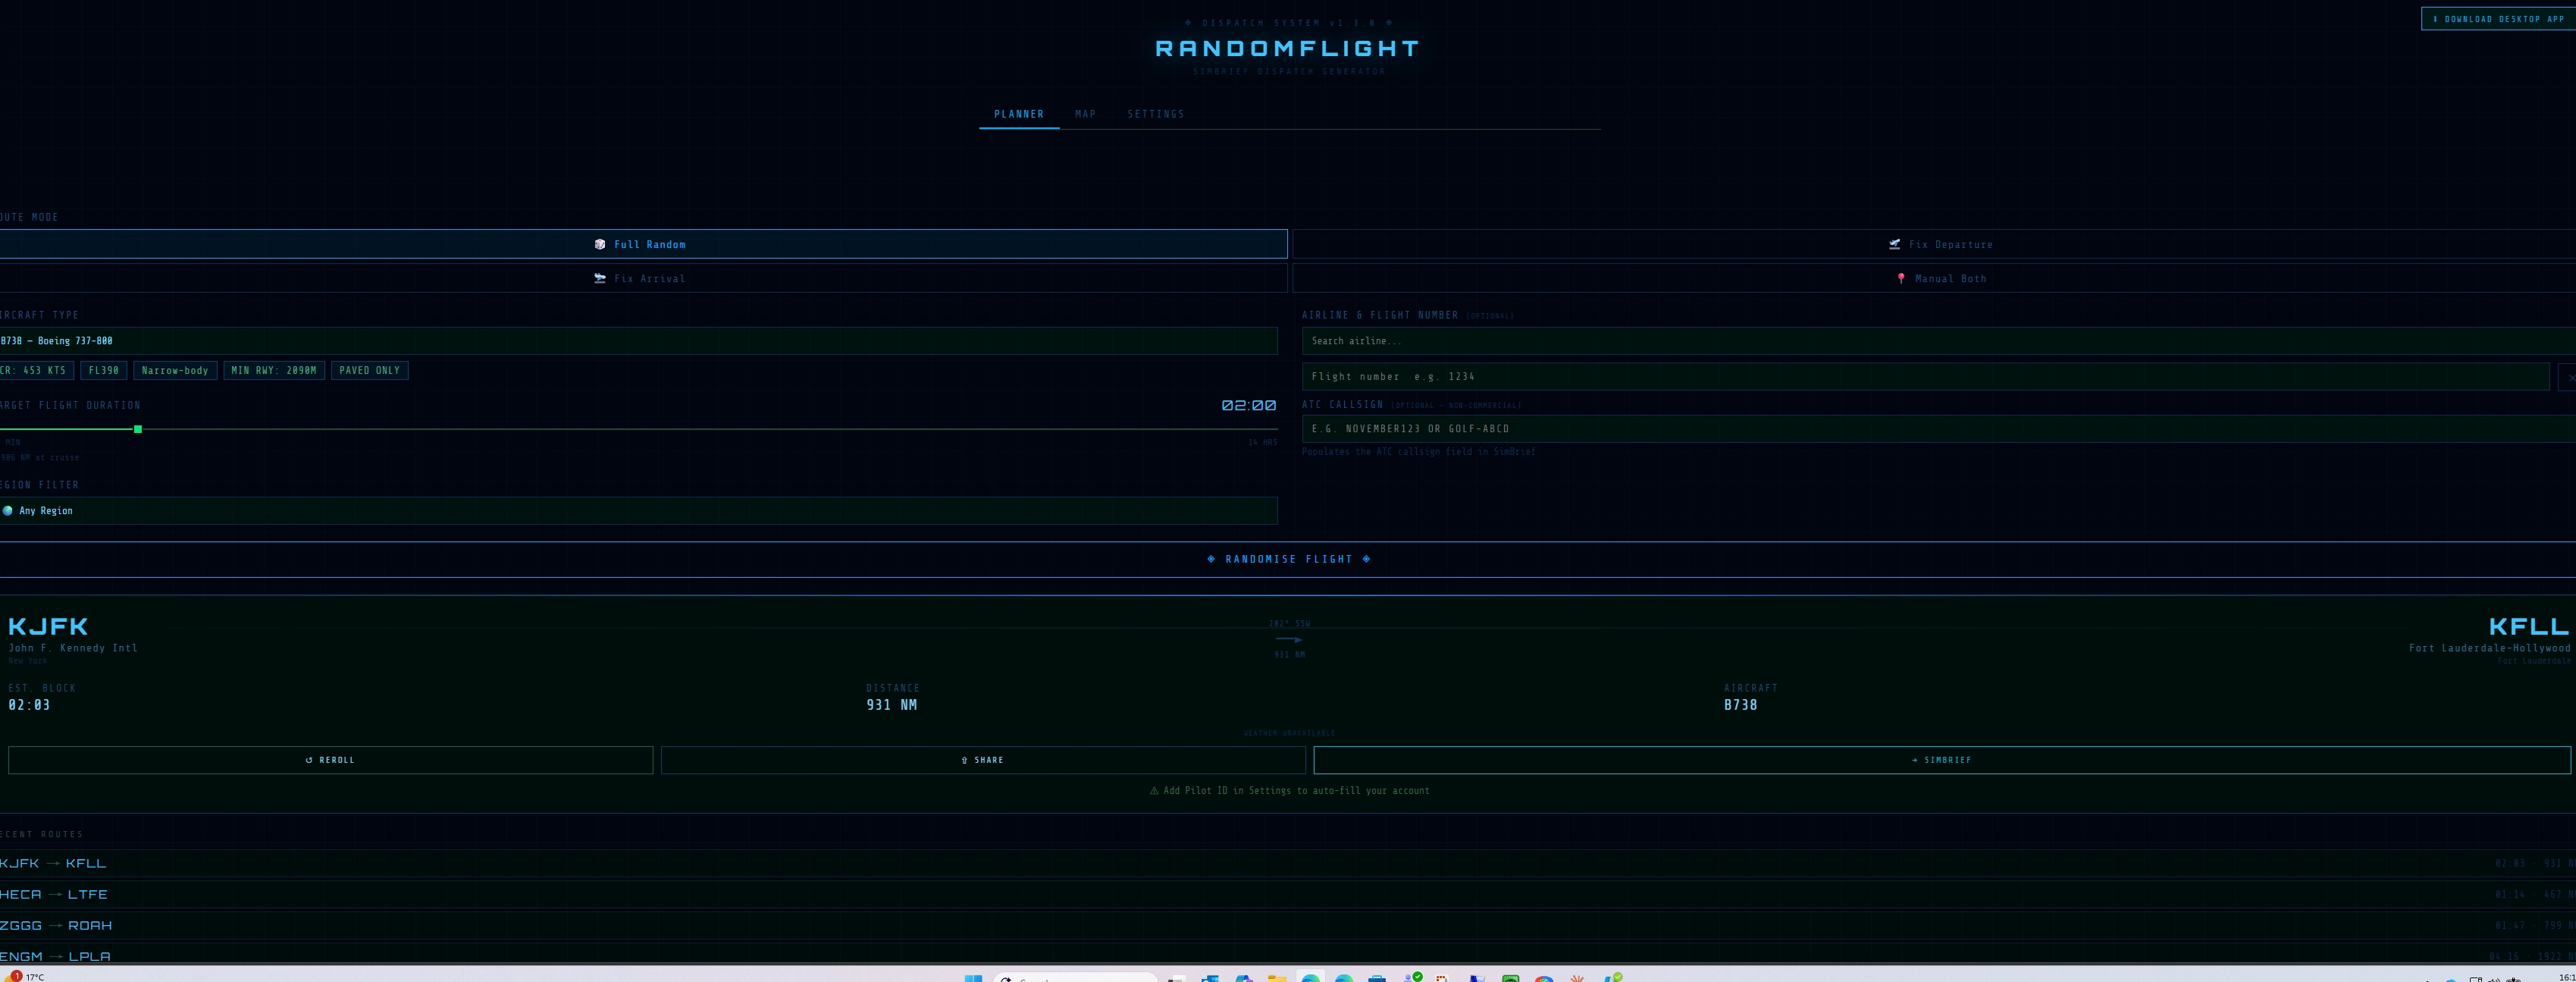Open recent route KJFK to KFLL
2576x982 pixels.
pyautogui.click(x=1288, y=863)
